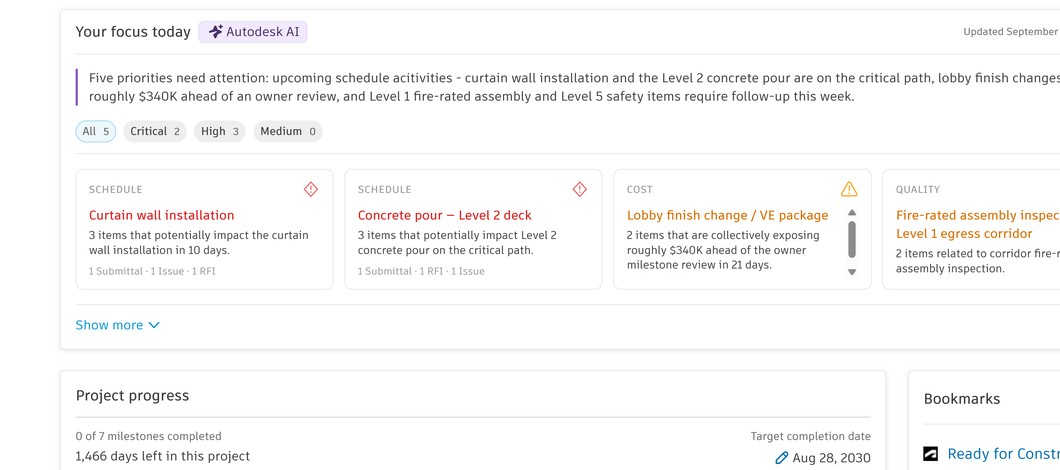
Task: Open the Curtain wall installation priority
Action: [x=162, y=215]
